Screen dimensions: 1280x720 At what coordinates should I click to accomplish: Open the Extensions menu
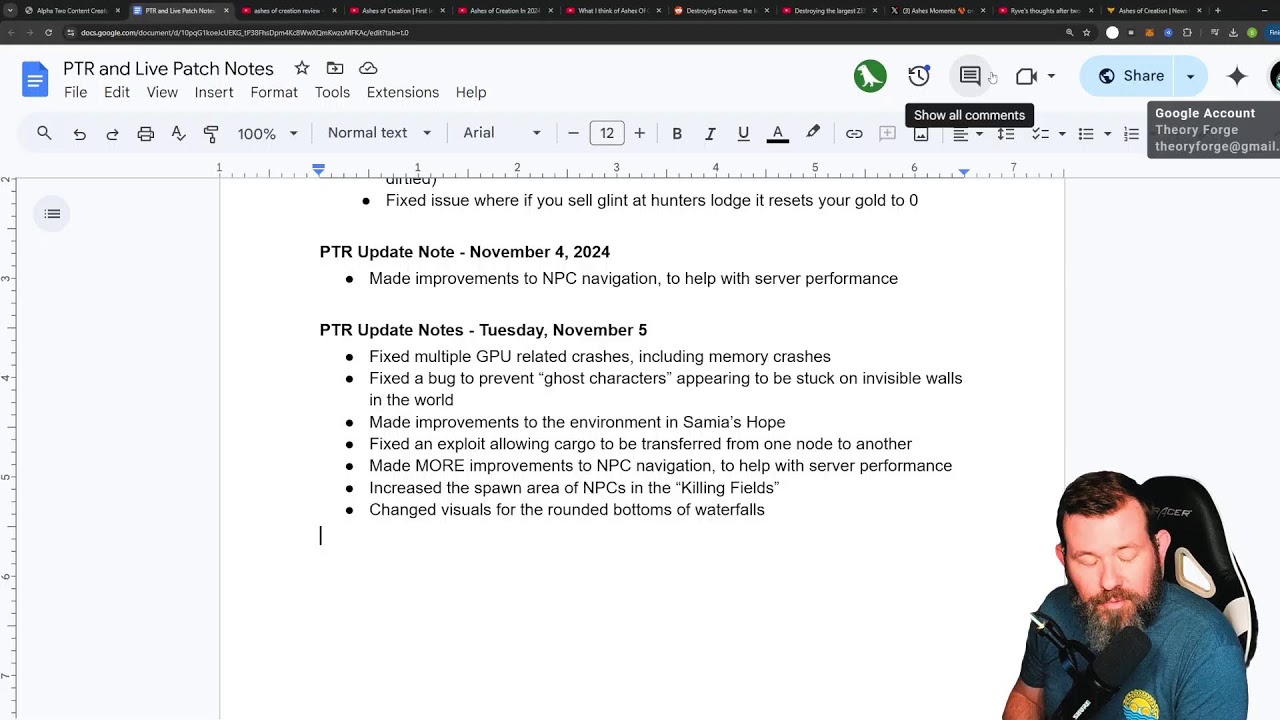(x=403, y=92)
